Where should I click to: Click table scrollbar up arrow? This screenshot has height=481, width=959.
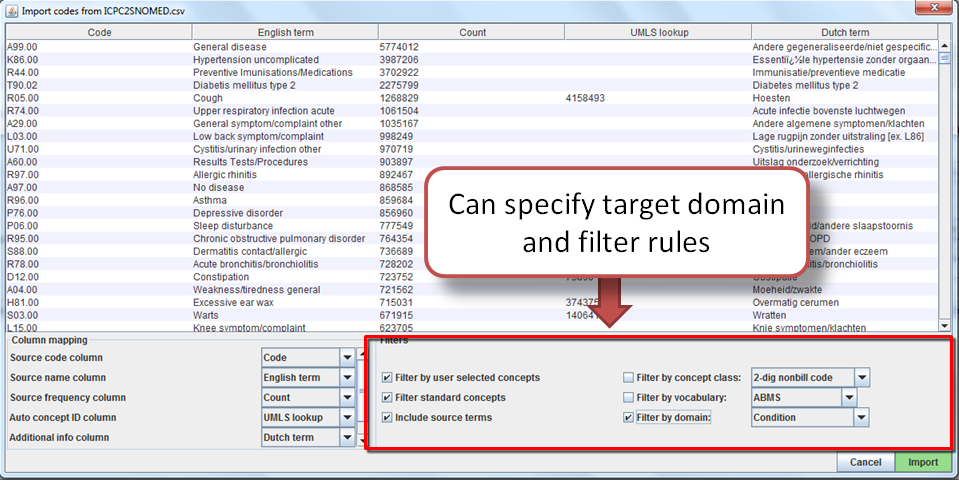click(x=945, y=47)
